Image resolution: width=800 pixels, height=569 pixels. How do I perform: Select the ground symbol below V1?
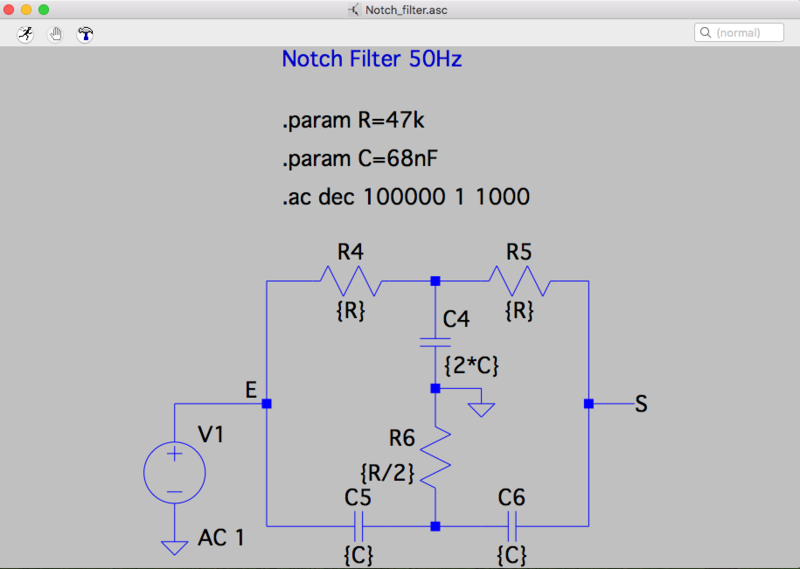tap(174, 546)
